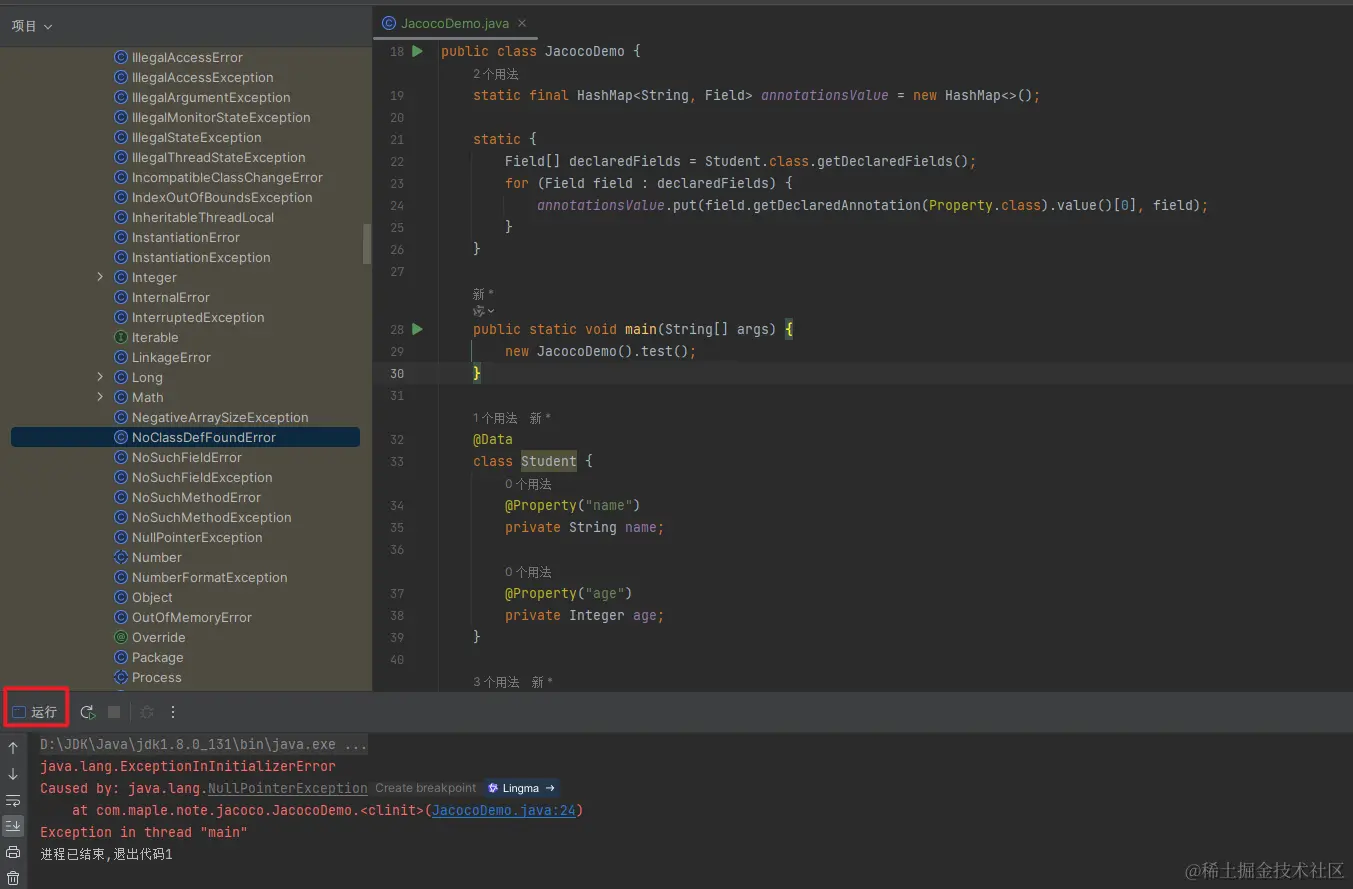Click the print icon in console sidebar
This screenshot has height=889, width=1353.
[x=13, y=852]
